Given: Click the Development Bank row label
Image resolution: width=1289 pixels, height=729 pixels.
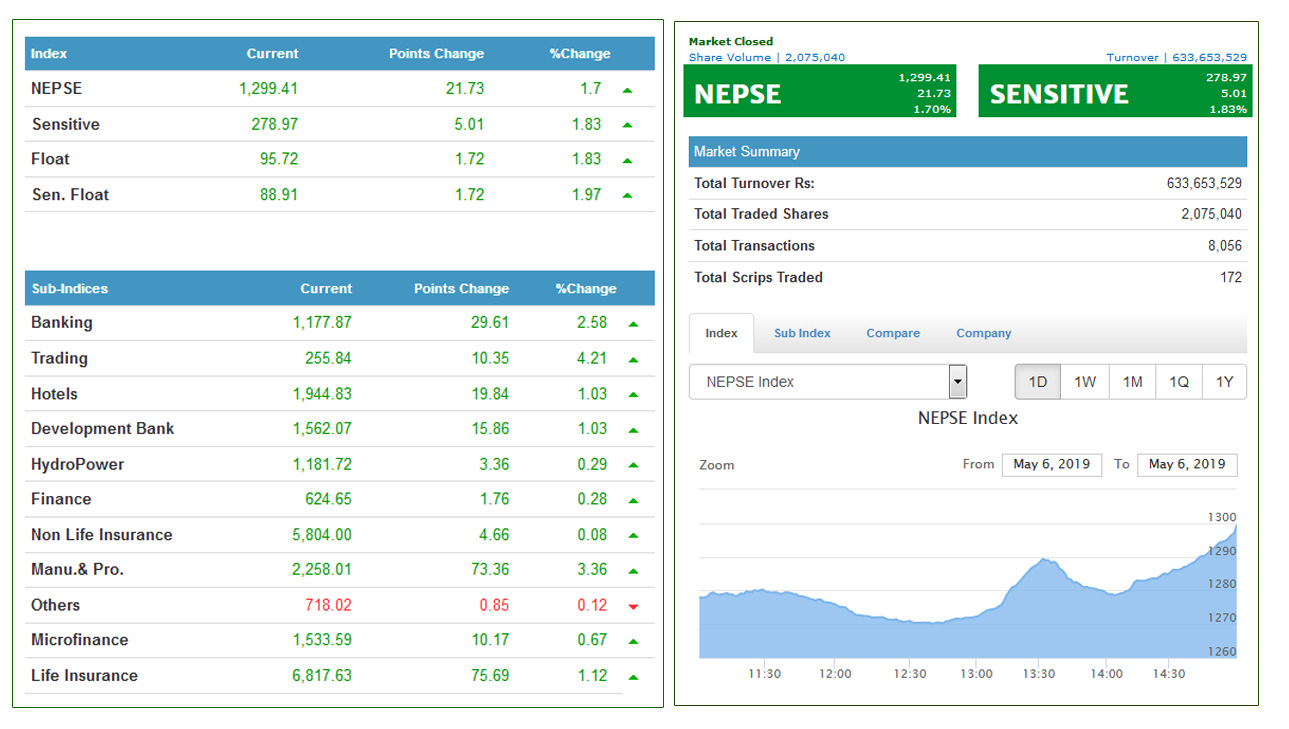Looking at the screenshot, I should pyautogui.click(x=102, y=428).
